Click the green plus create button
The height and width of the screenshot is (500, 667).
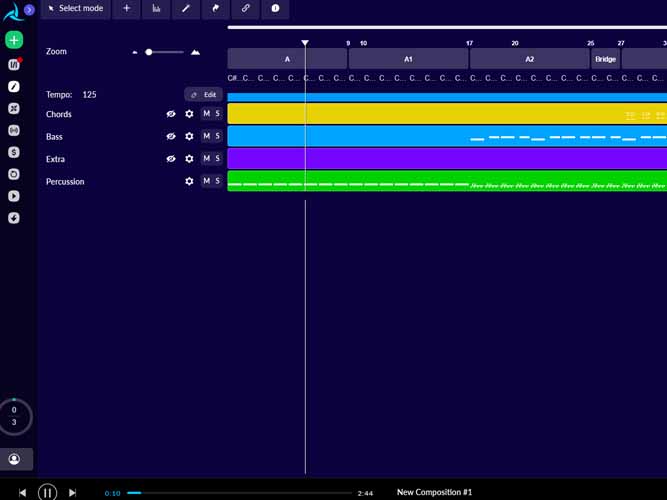click(x=14, y=40)
